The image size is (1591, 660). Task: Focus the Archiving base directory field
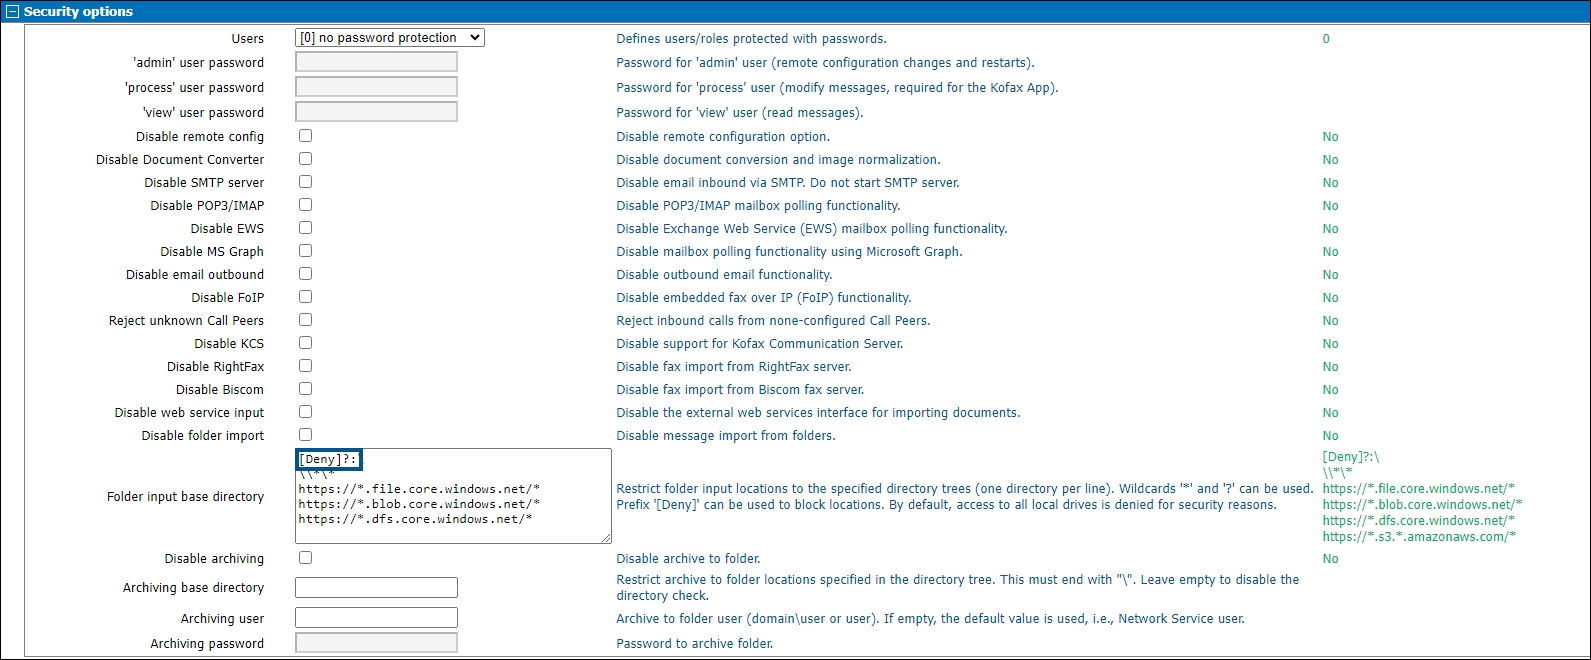(376, 588)
